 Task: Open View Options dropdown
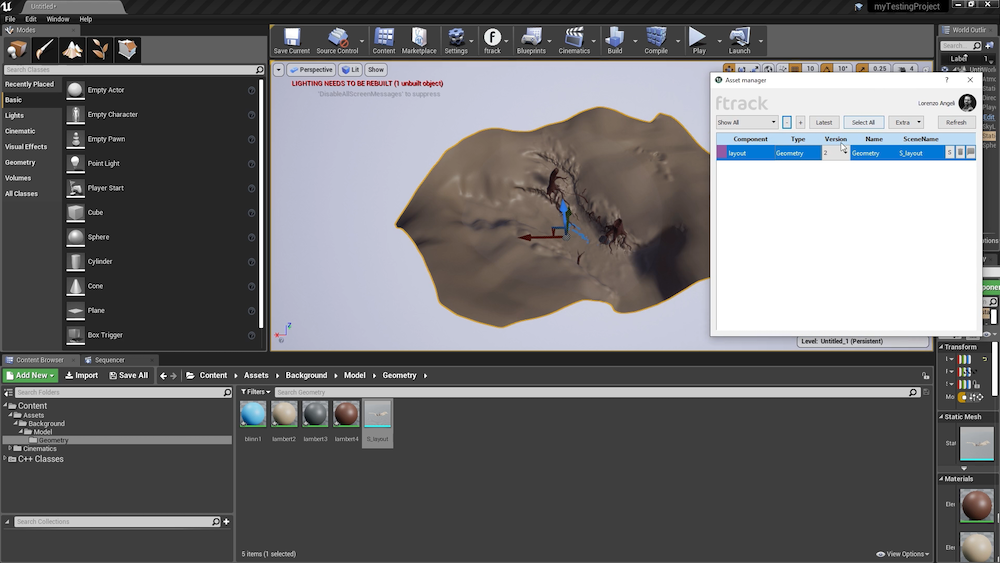coord(902,554)
